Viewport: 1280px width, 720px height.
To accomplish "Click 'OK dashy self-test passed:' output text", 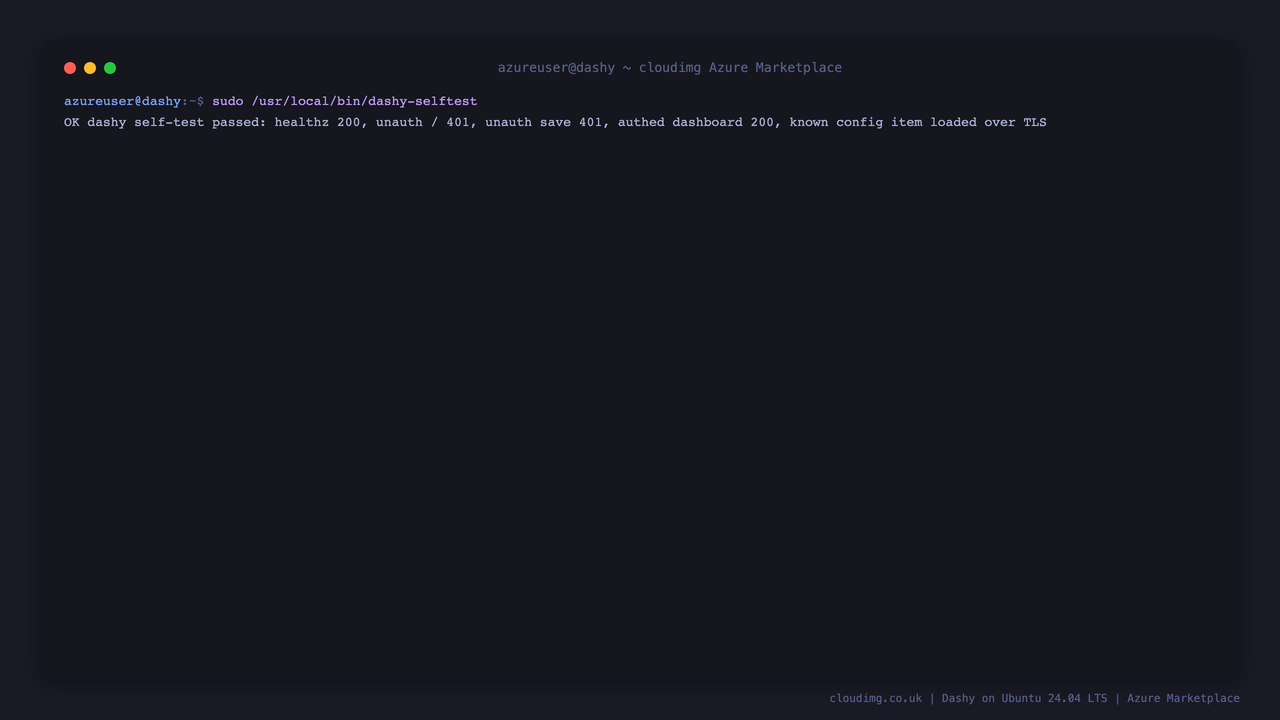I will tap(165, 122).
